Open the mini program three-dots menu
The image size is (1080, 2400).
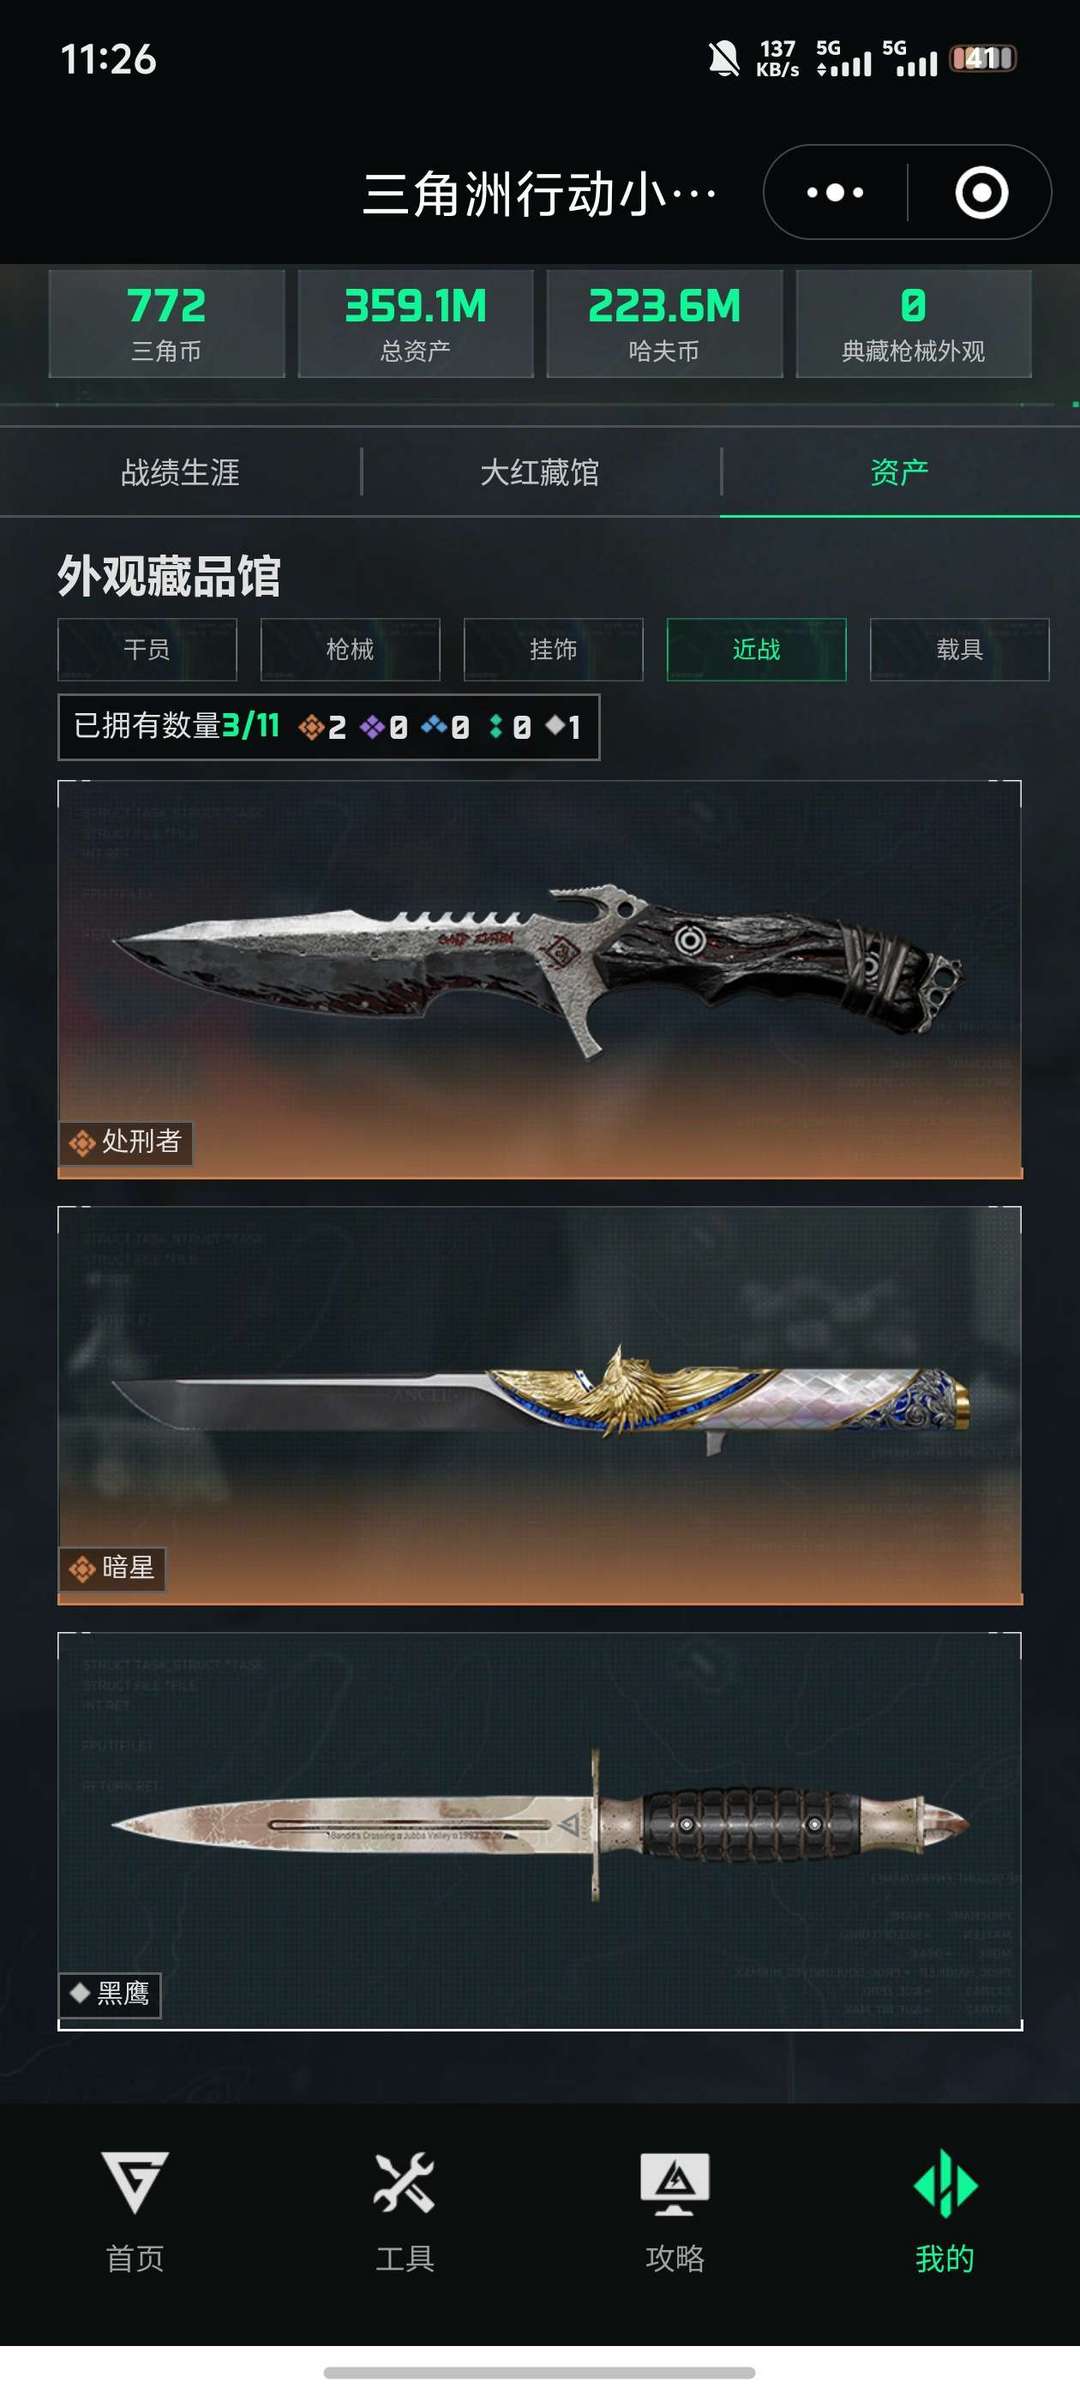pyautogui.click(x=835, y=192)
